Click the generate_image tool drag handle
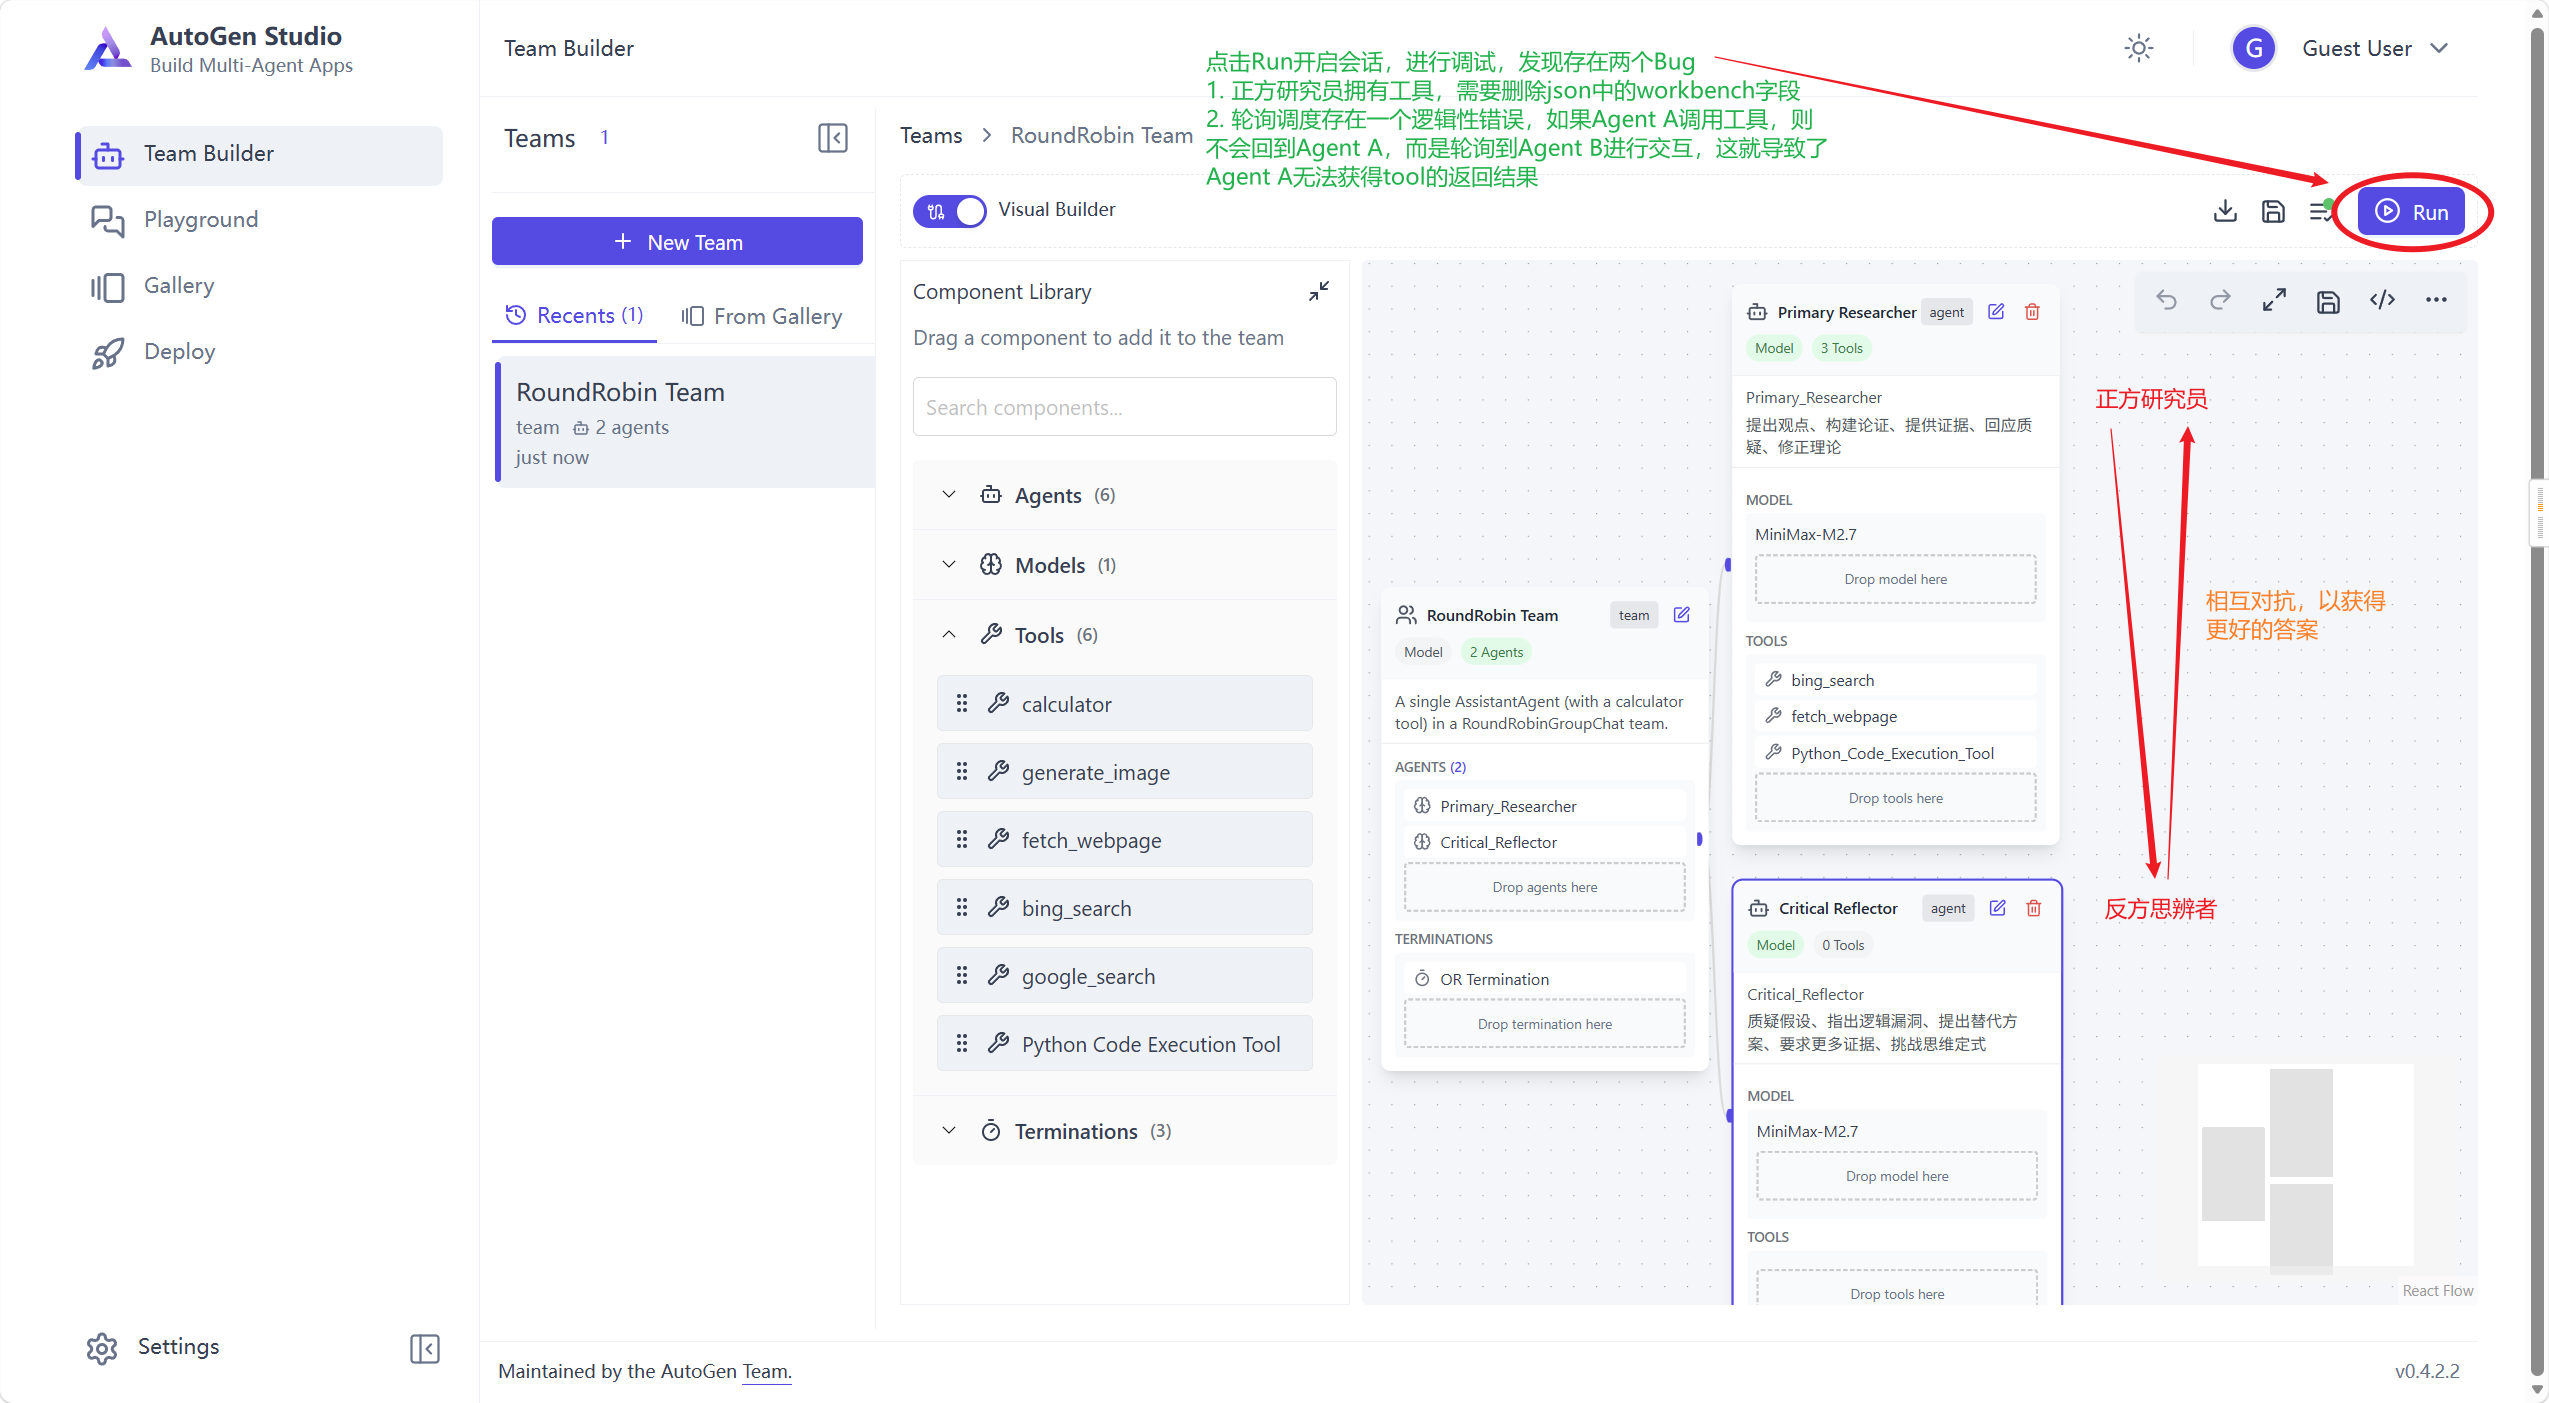The image size is (2549, 1403). [x=962, y=771]
